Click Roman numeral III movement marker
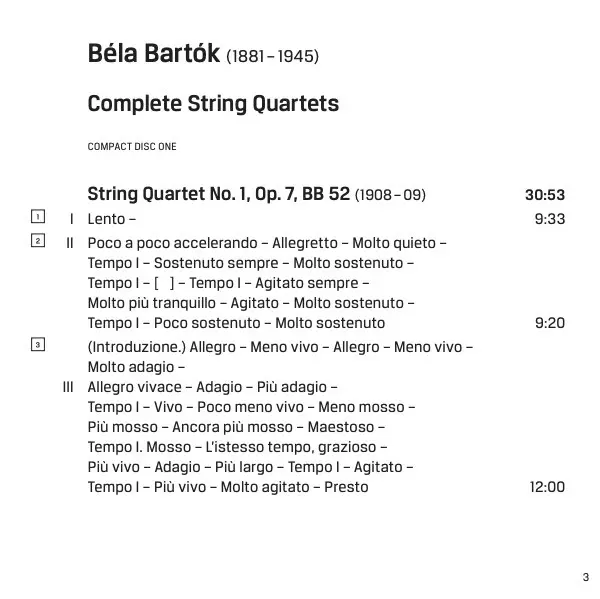The image size is (600, 599). 69,387
